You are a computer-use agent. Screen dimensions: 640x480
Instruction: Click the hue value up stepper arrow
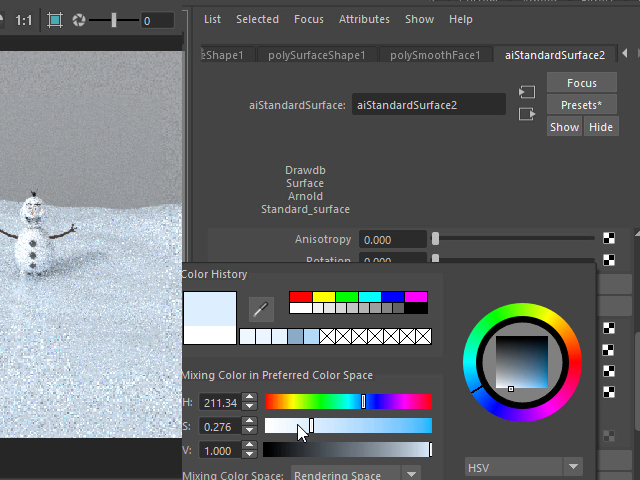point(249,398)
